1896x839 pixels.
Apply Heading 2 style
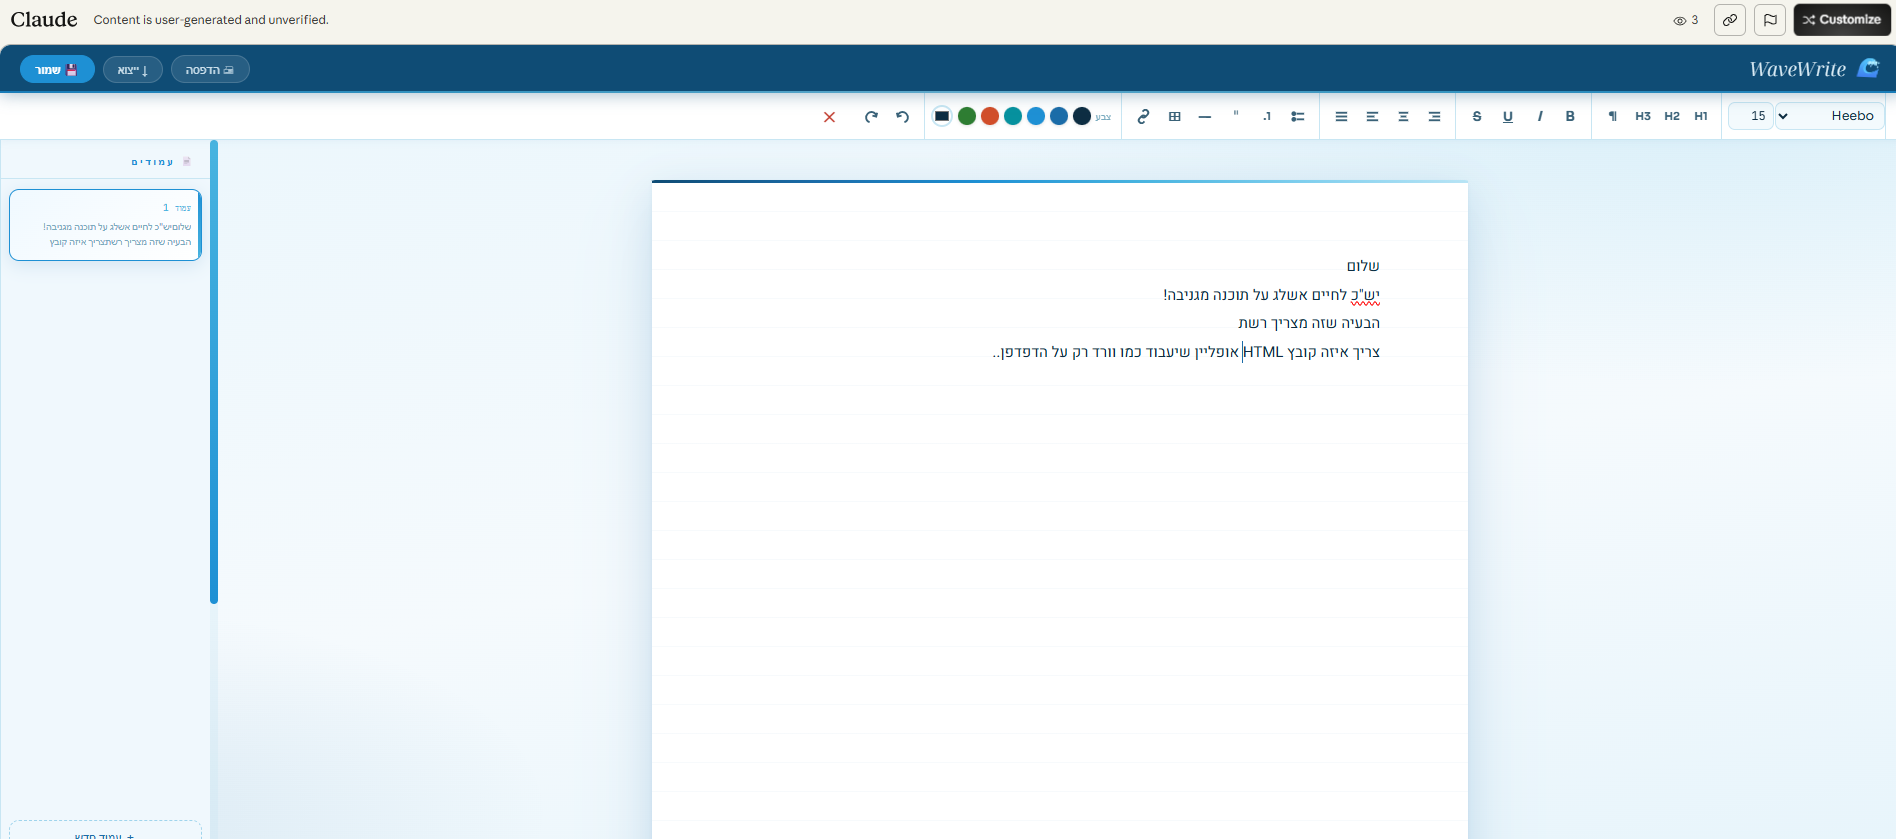[1672, 116]
